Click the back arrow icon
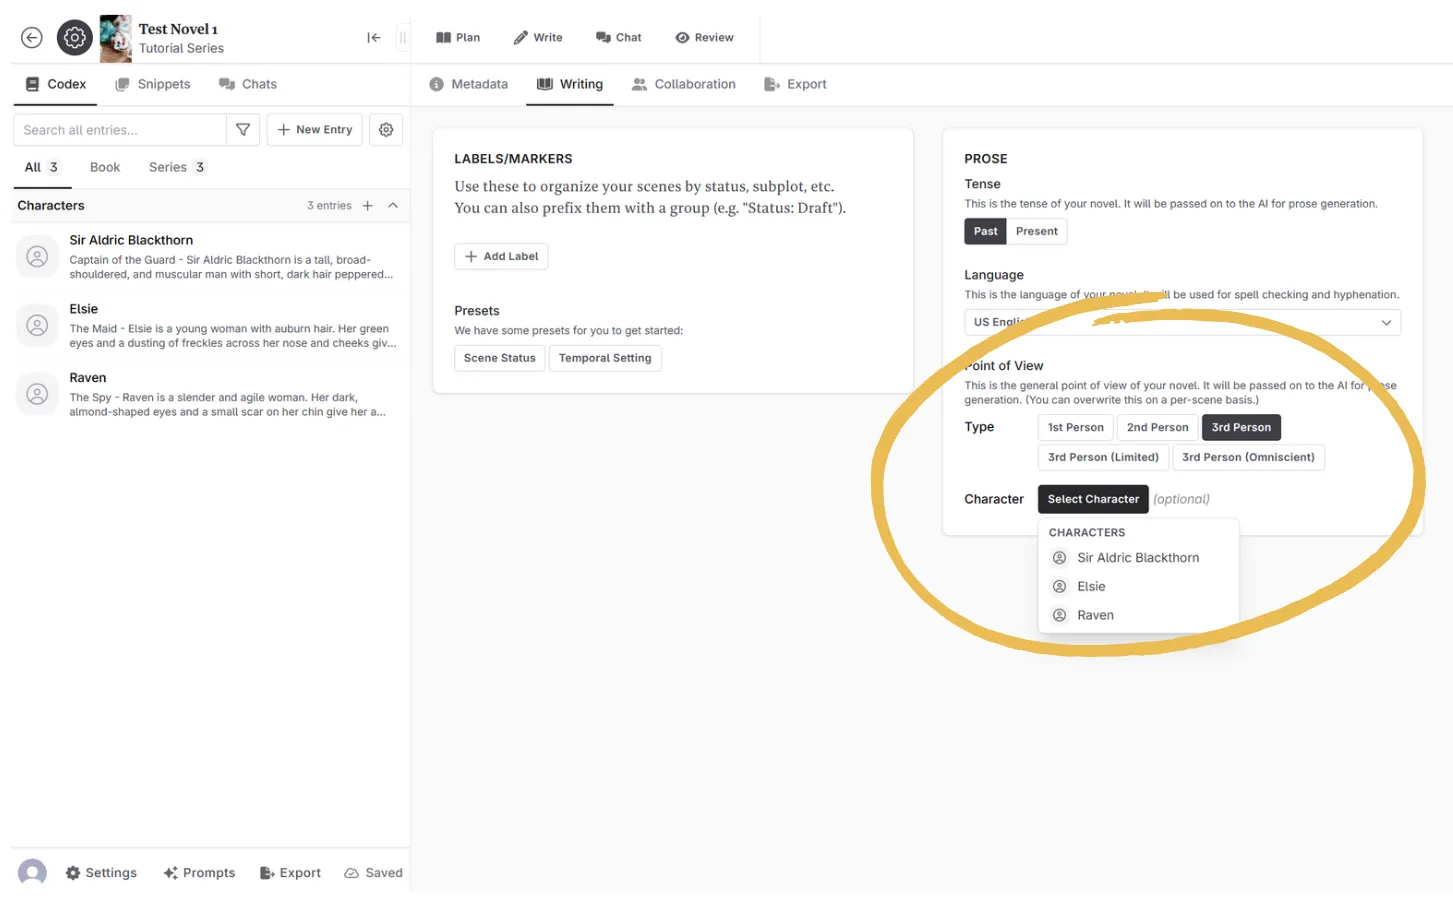Viewport: 1453px width, 908px height. pyautogui.click(x=32, y=38)
